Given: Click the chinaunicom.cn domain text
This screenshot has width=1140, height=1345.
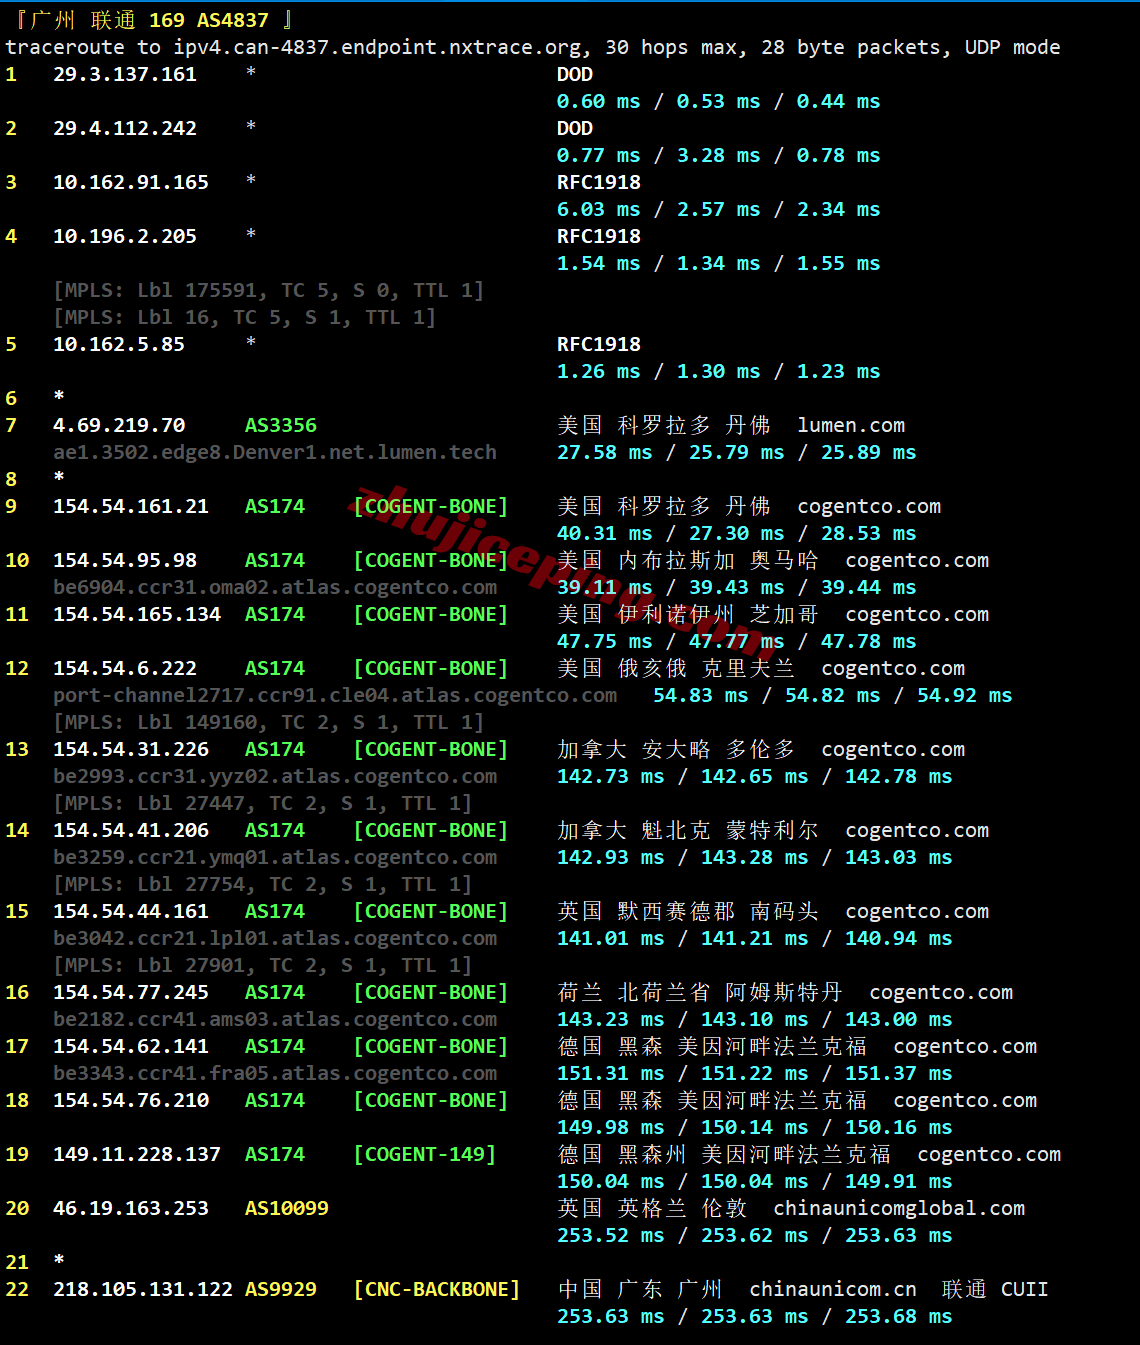Looking at the screenshot, I should click(x=833, y=1289).
